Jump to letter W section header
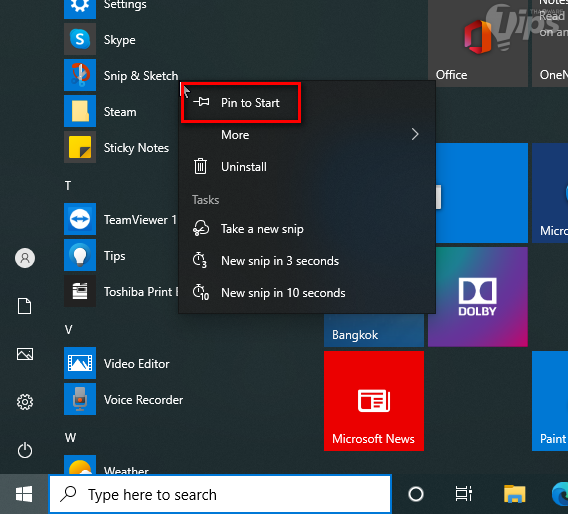This screenshot has height=514, width=568. click(x=70, y=438)
